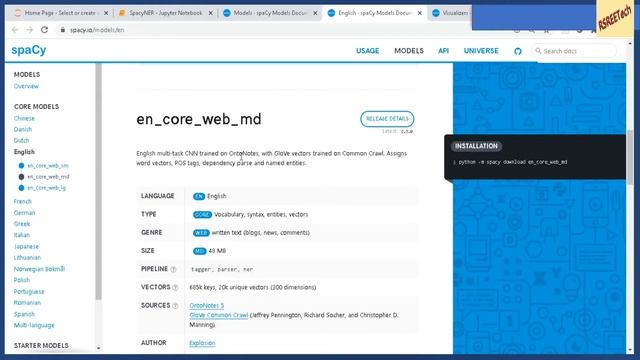Select French in core models
Image resolution: width=640 pixels, height=360 pixels.
(22, 201)
